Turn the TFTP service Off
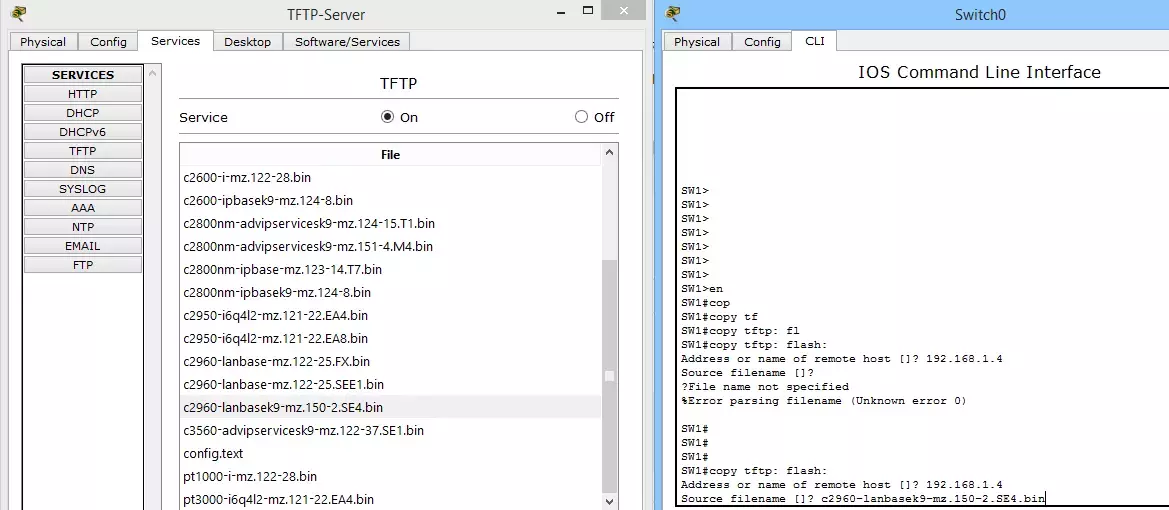The image size is (1169, 510). pos(582,117)
